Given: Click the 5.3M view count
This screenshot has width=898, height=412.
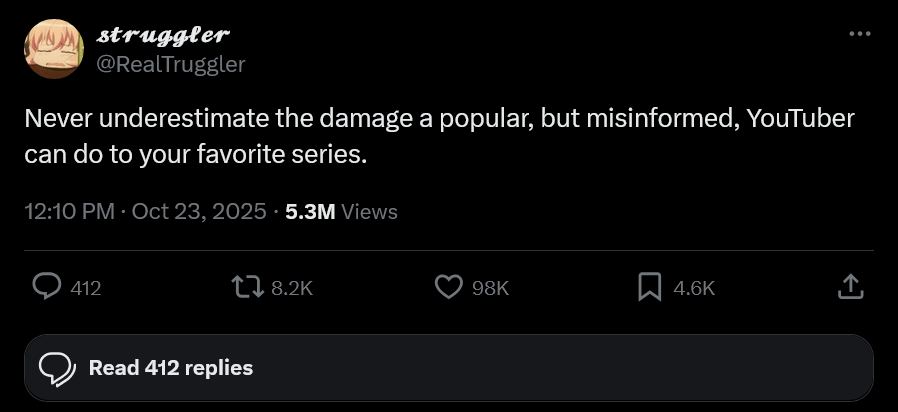Looking at the screenshot, I should (x=310, y=212).
